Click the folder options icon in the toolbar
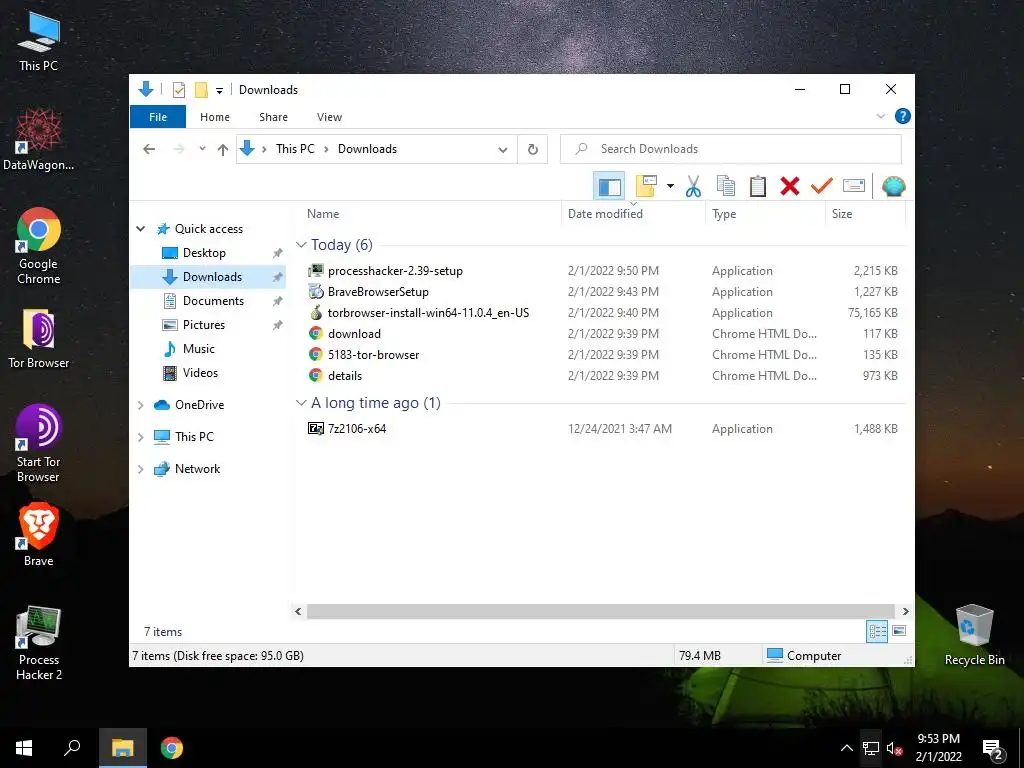The image size is (1024, 768). click(x=646, y=186)
